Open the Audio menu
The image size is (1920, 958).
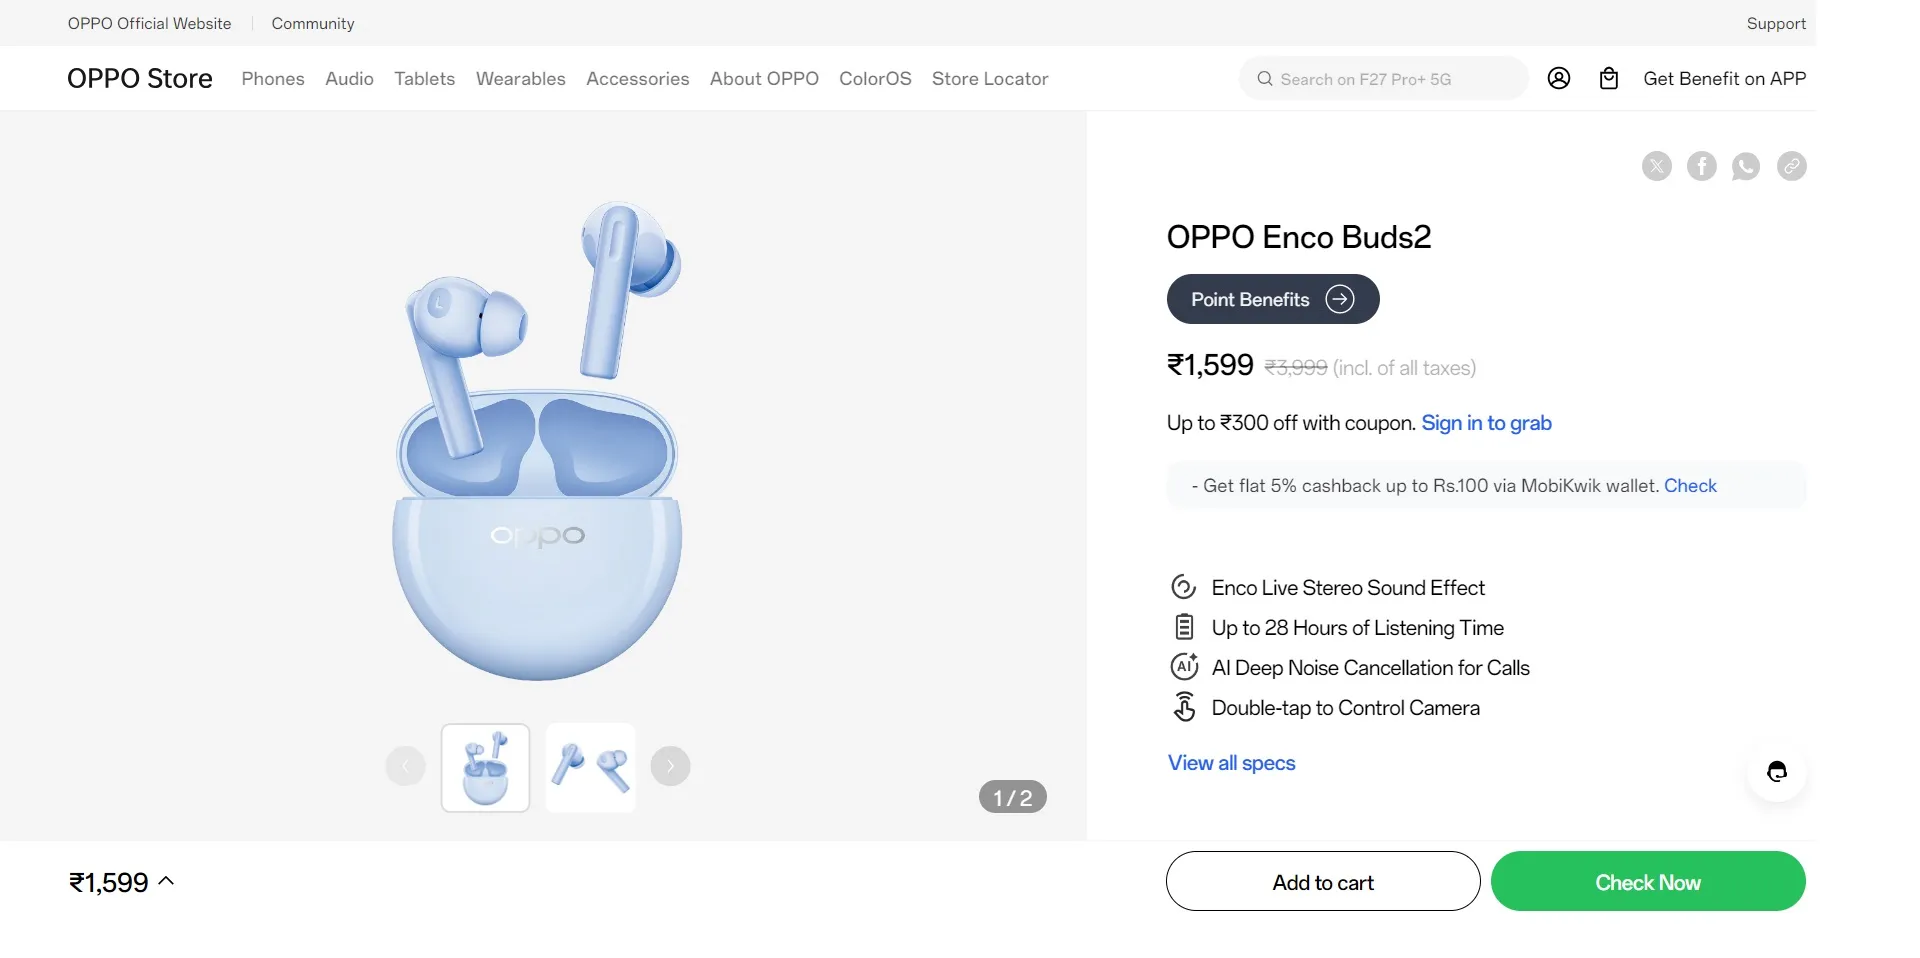point(349,79)
